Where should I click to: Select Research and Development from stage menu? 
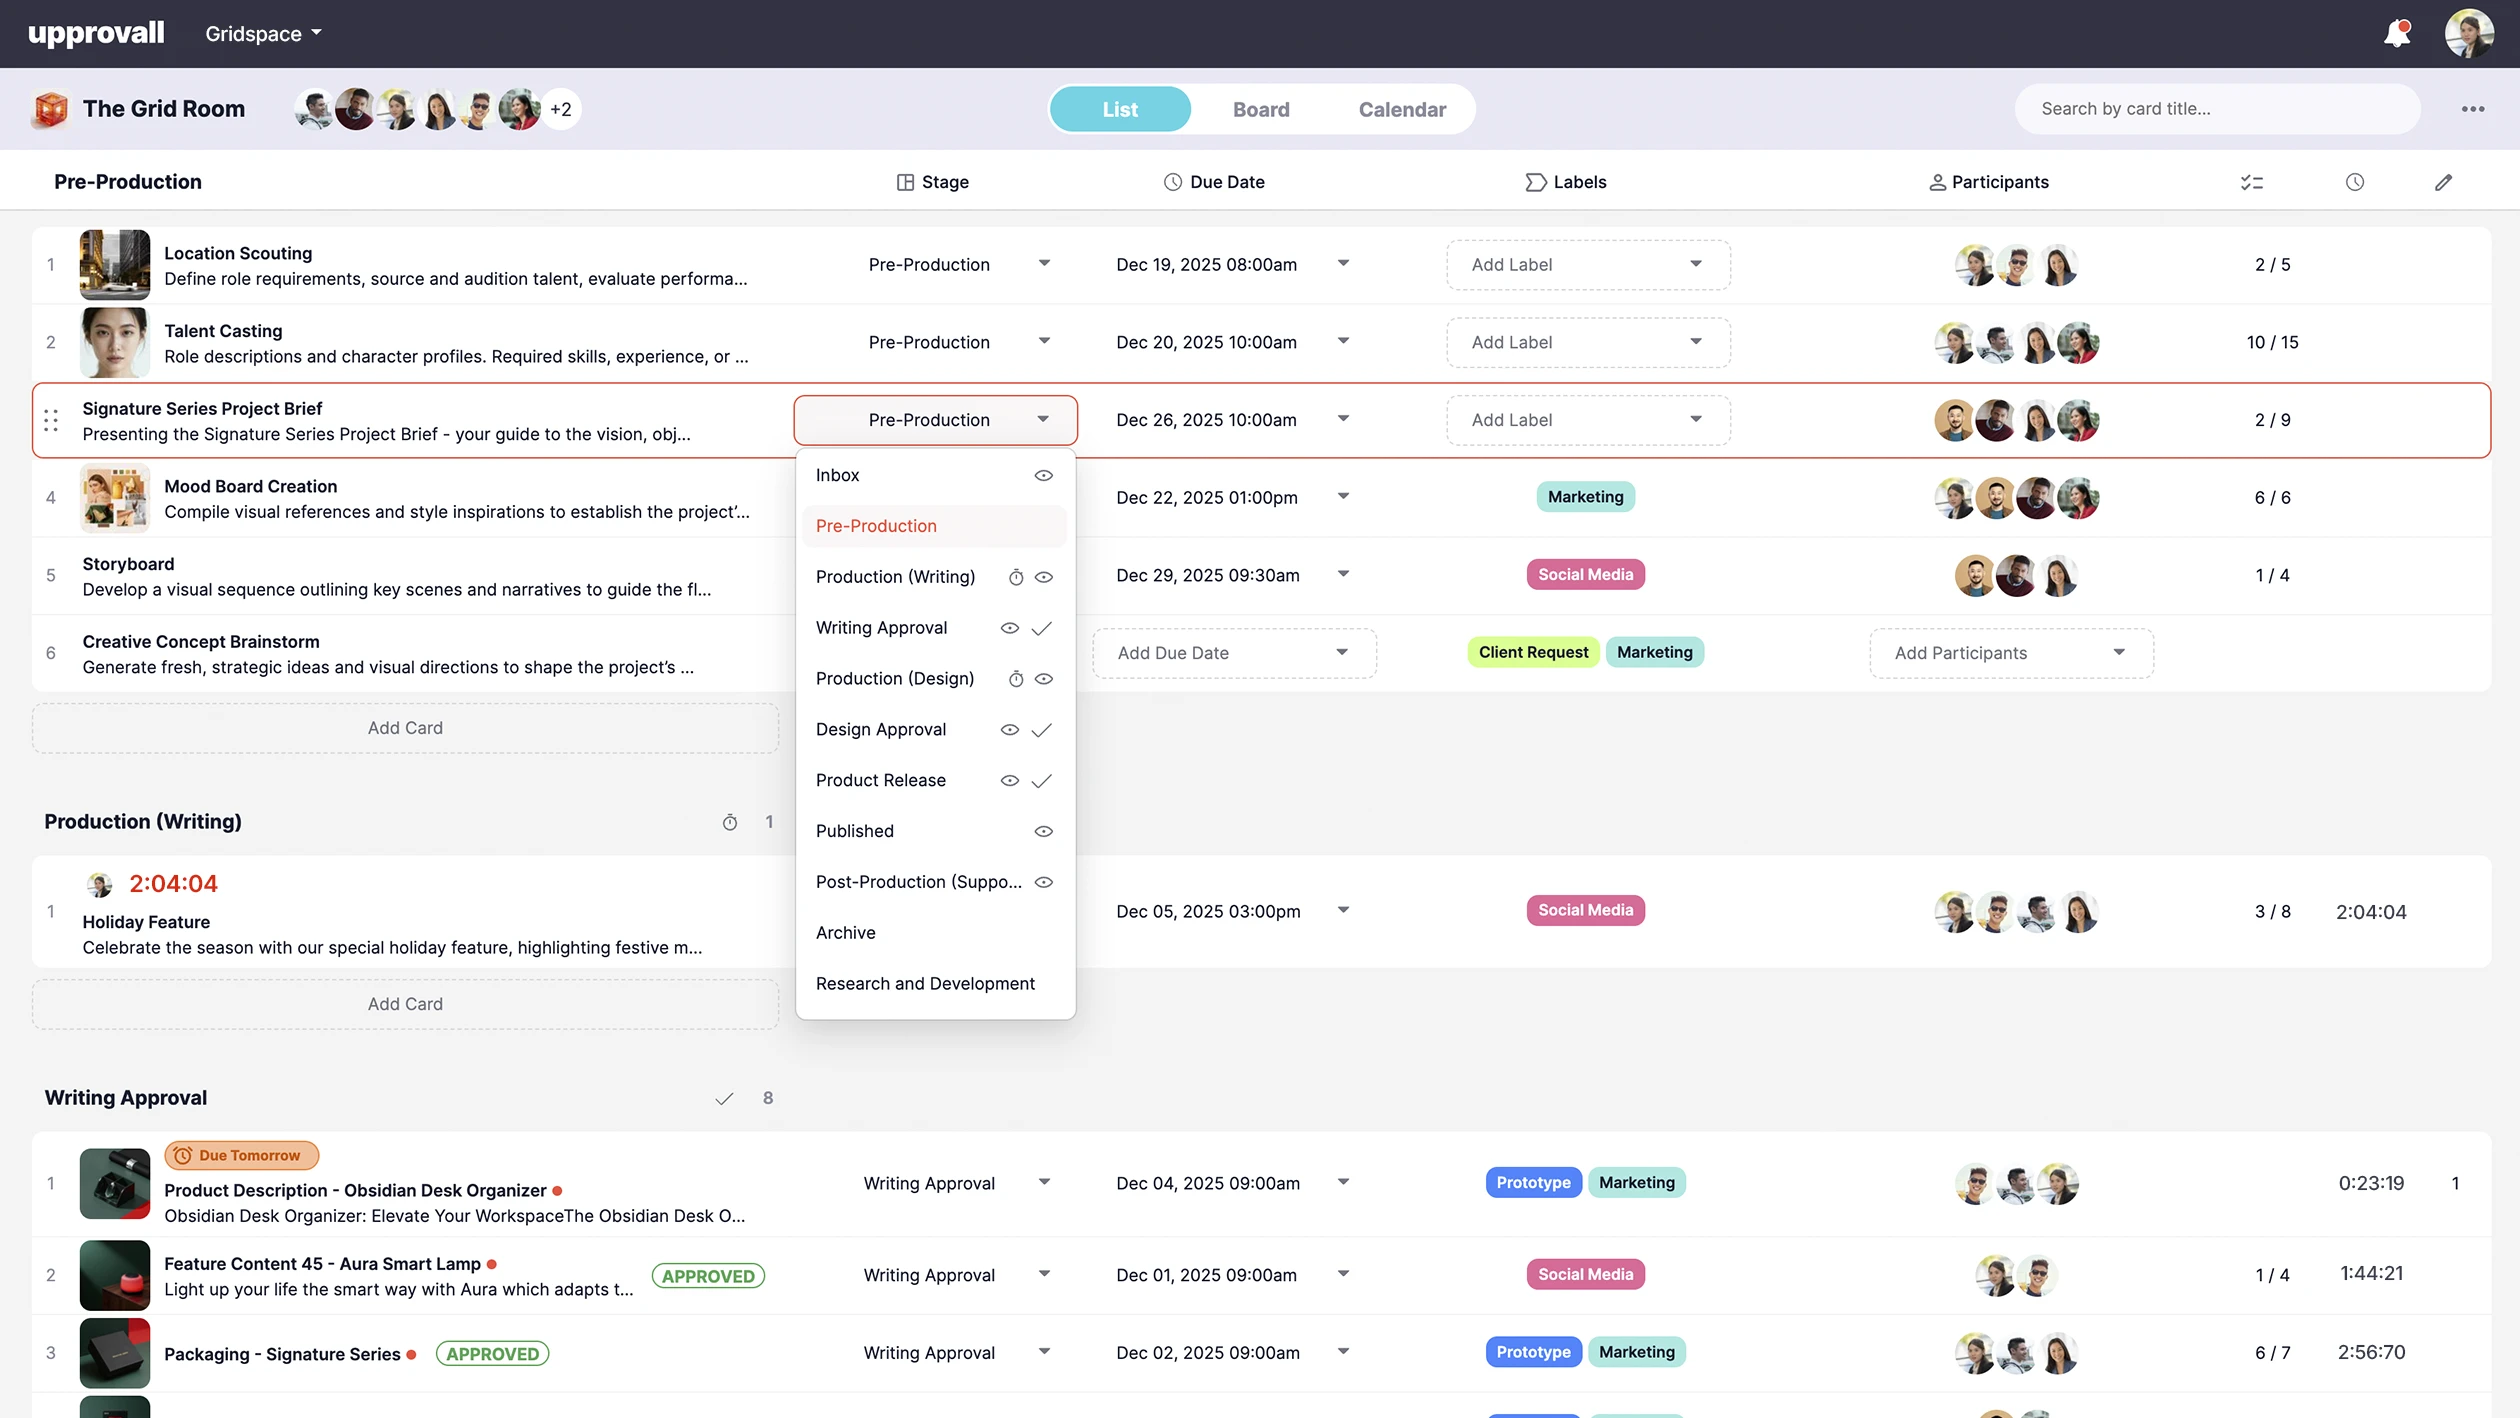tap(925, 983)
